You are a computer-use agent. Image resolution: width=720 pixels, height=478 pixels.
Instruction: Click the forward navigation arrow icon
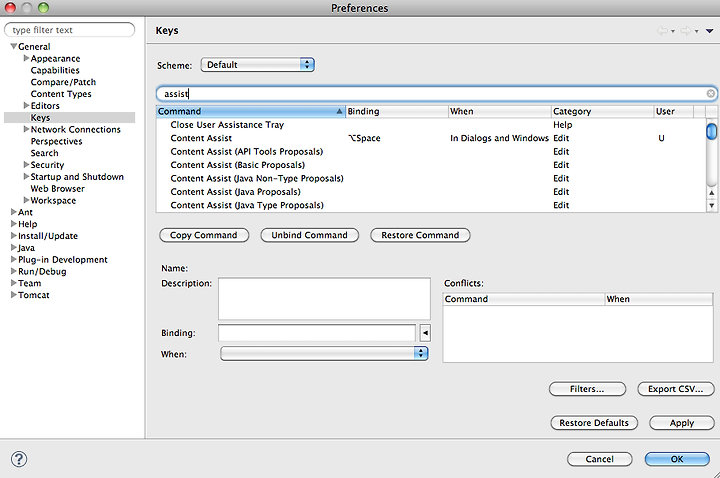(686, 31)
